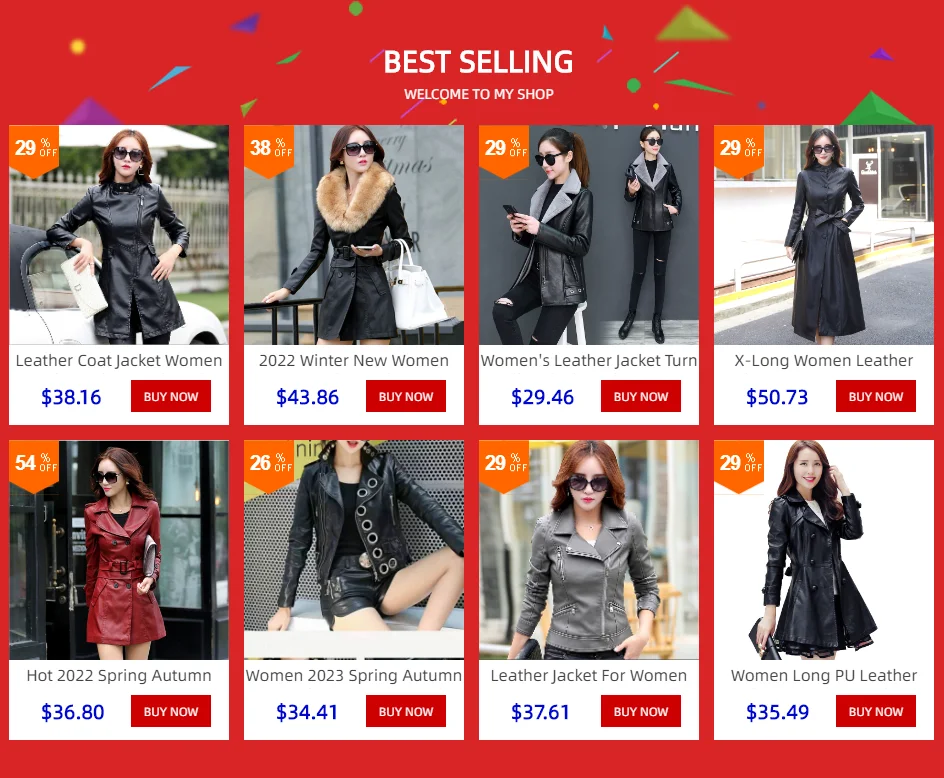The image size is (944, 778).
Task: Open the gray leather jacket product image
Action: 589,550
